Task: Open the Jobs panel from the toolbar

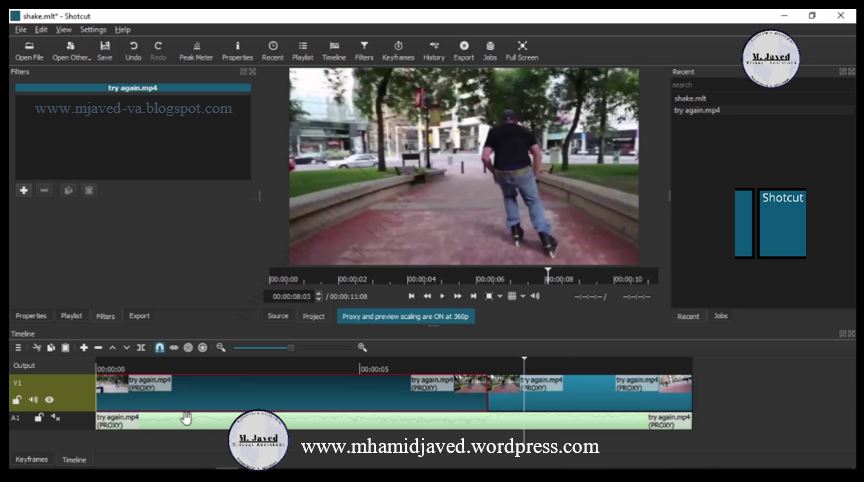Action: [490, 51]
